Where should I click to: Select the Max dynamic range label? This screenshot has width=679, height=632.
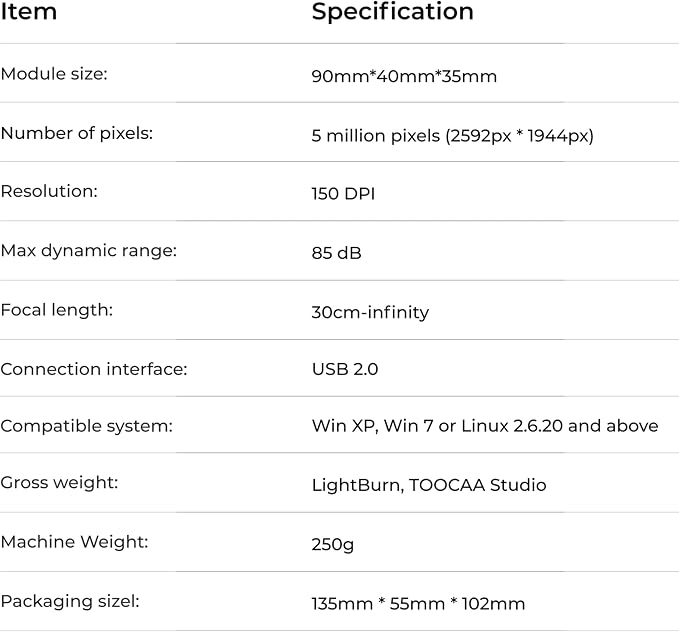click(89, 251)
